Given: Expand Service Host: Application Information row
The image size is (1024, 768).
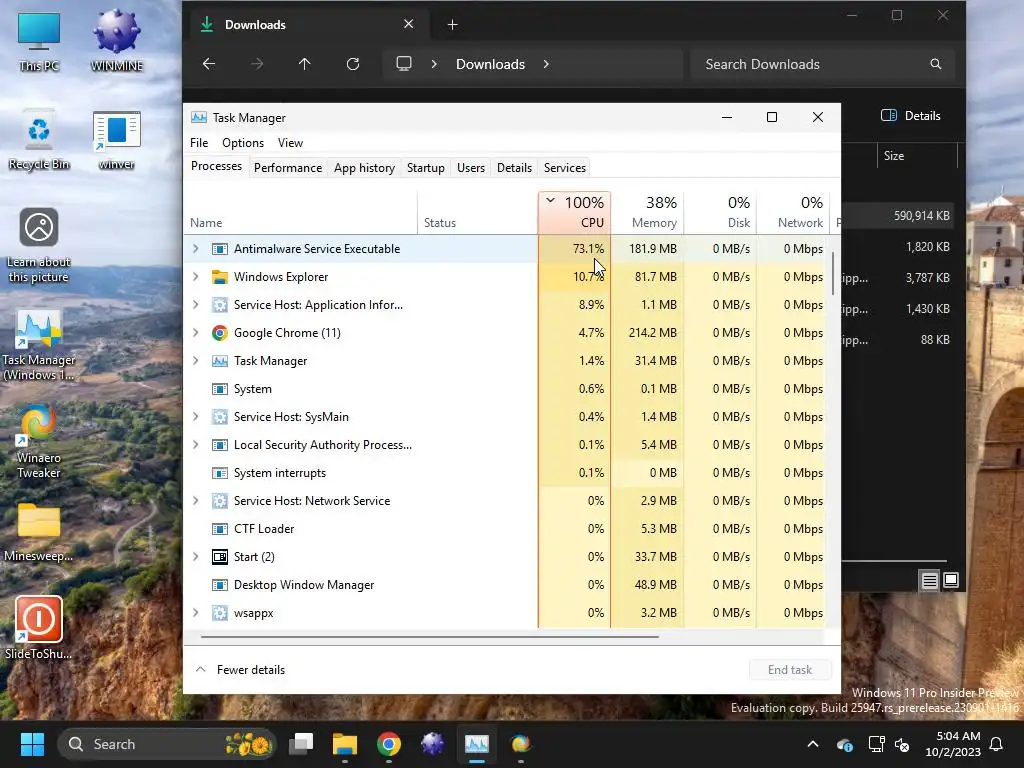Looking at the screenshot, I should tap(195, 305).
